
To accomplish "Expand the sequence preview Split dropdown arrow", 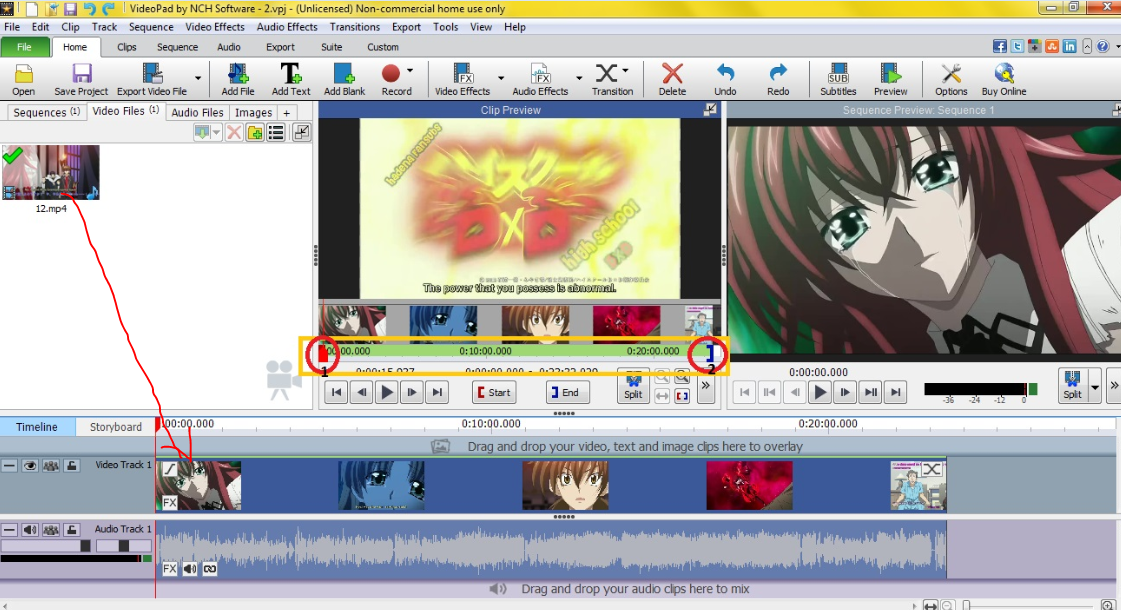I will coord(1094,387).
